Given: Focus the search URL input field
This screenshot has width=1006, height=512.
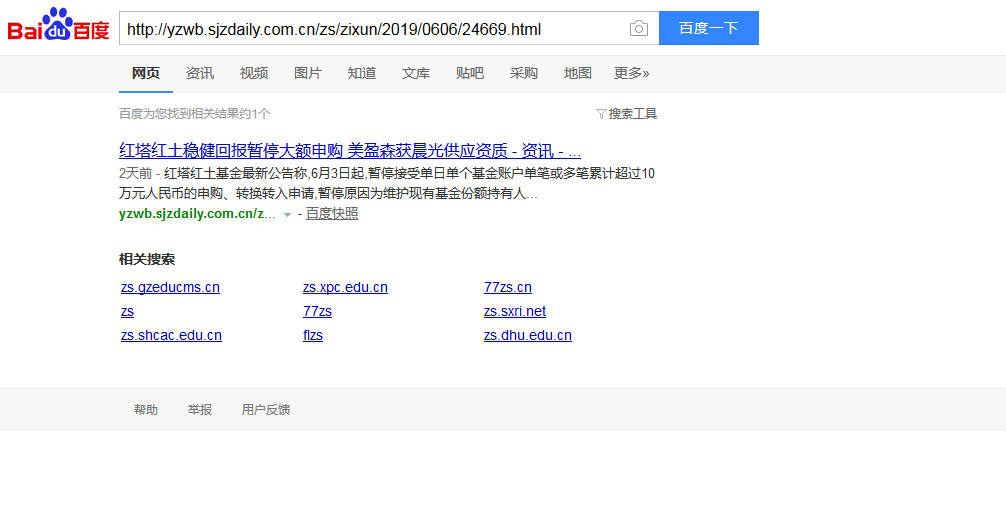Looking at the screenshot, I should click(x=370, y=29).
